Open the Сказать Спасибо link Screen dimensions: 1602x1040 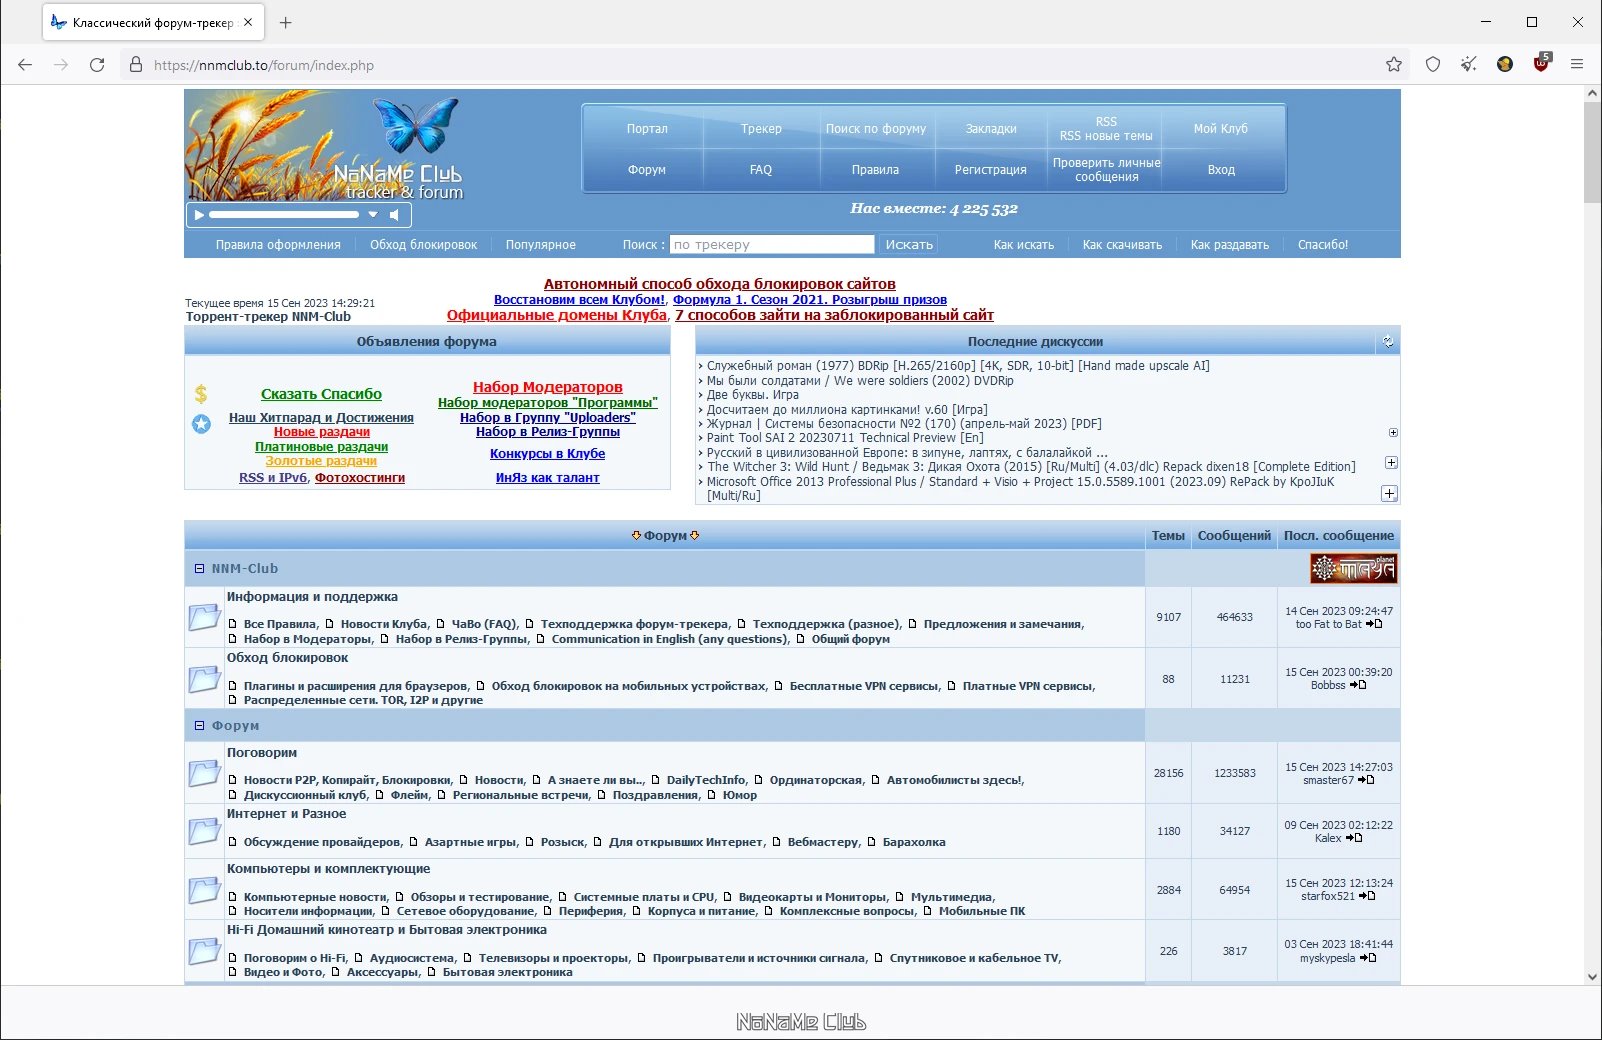tap(321, 394)
